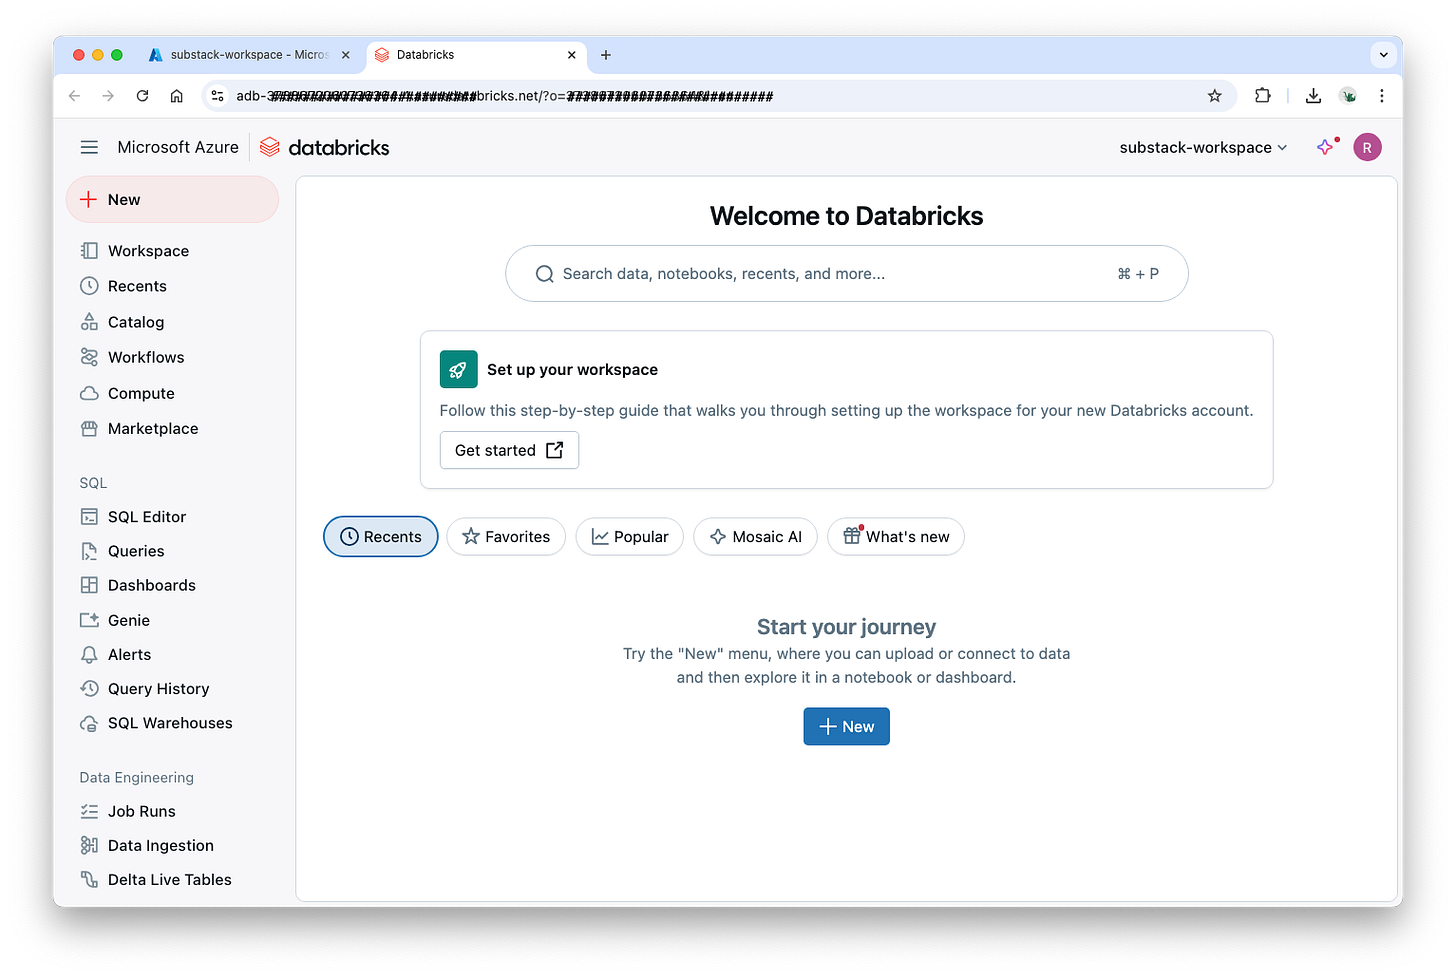The image size is (1456, 977).
Task: Select the Favorites filter tab
Action: pos(505,536)
